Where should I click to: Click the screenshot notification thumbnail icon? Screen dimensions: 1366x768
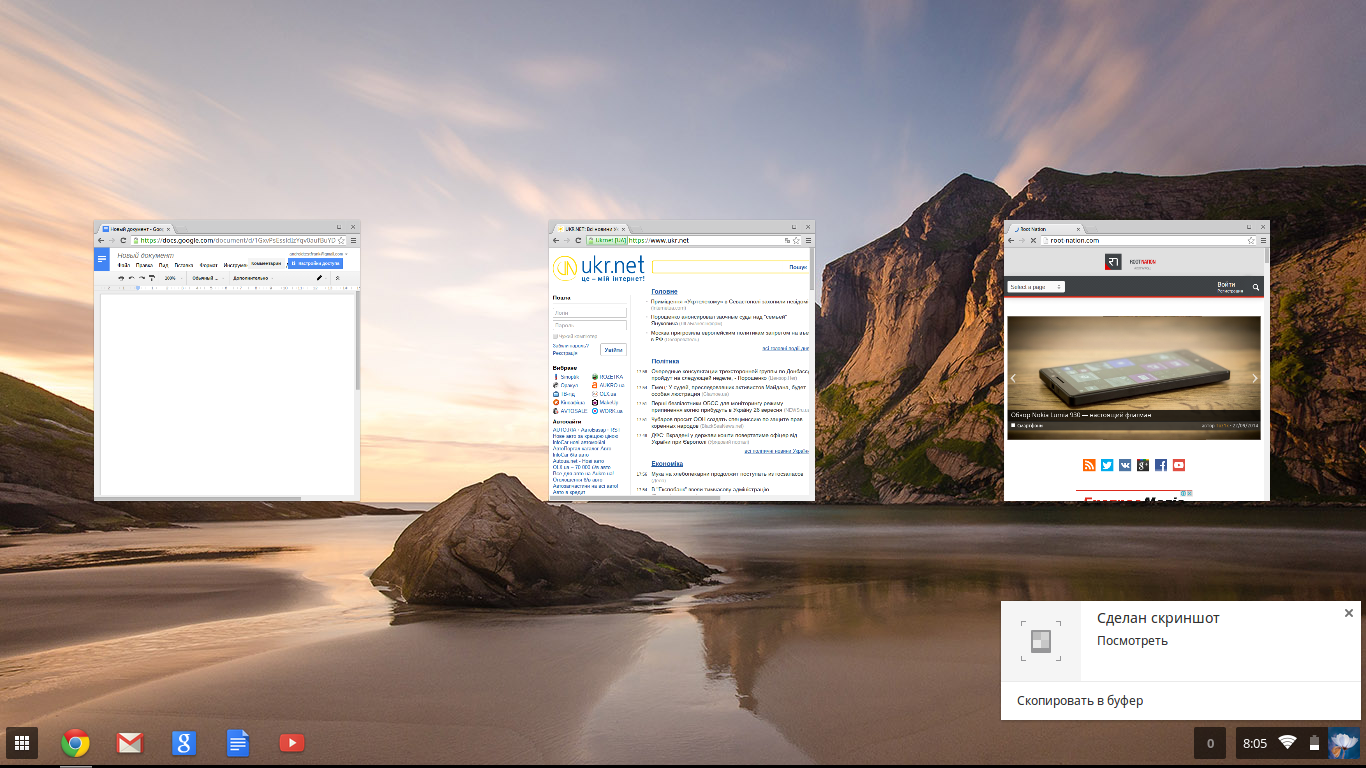1041,641
